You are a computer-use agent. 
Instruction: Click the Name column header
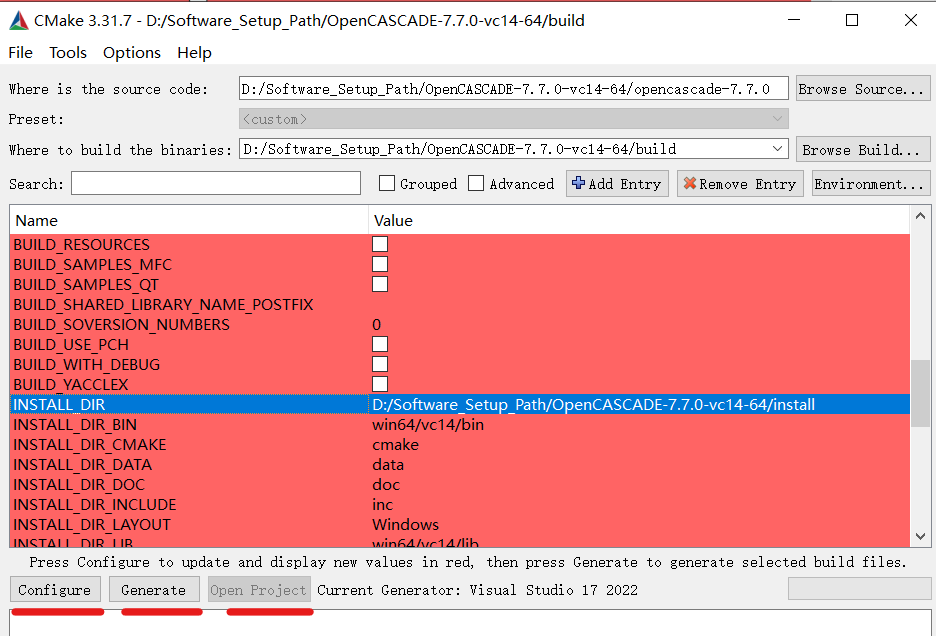[x=189, y=220]
